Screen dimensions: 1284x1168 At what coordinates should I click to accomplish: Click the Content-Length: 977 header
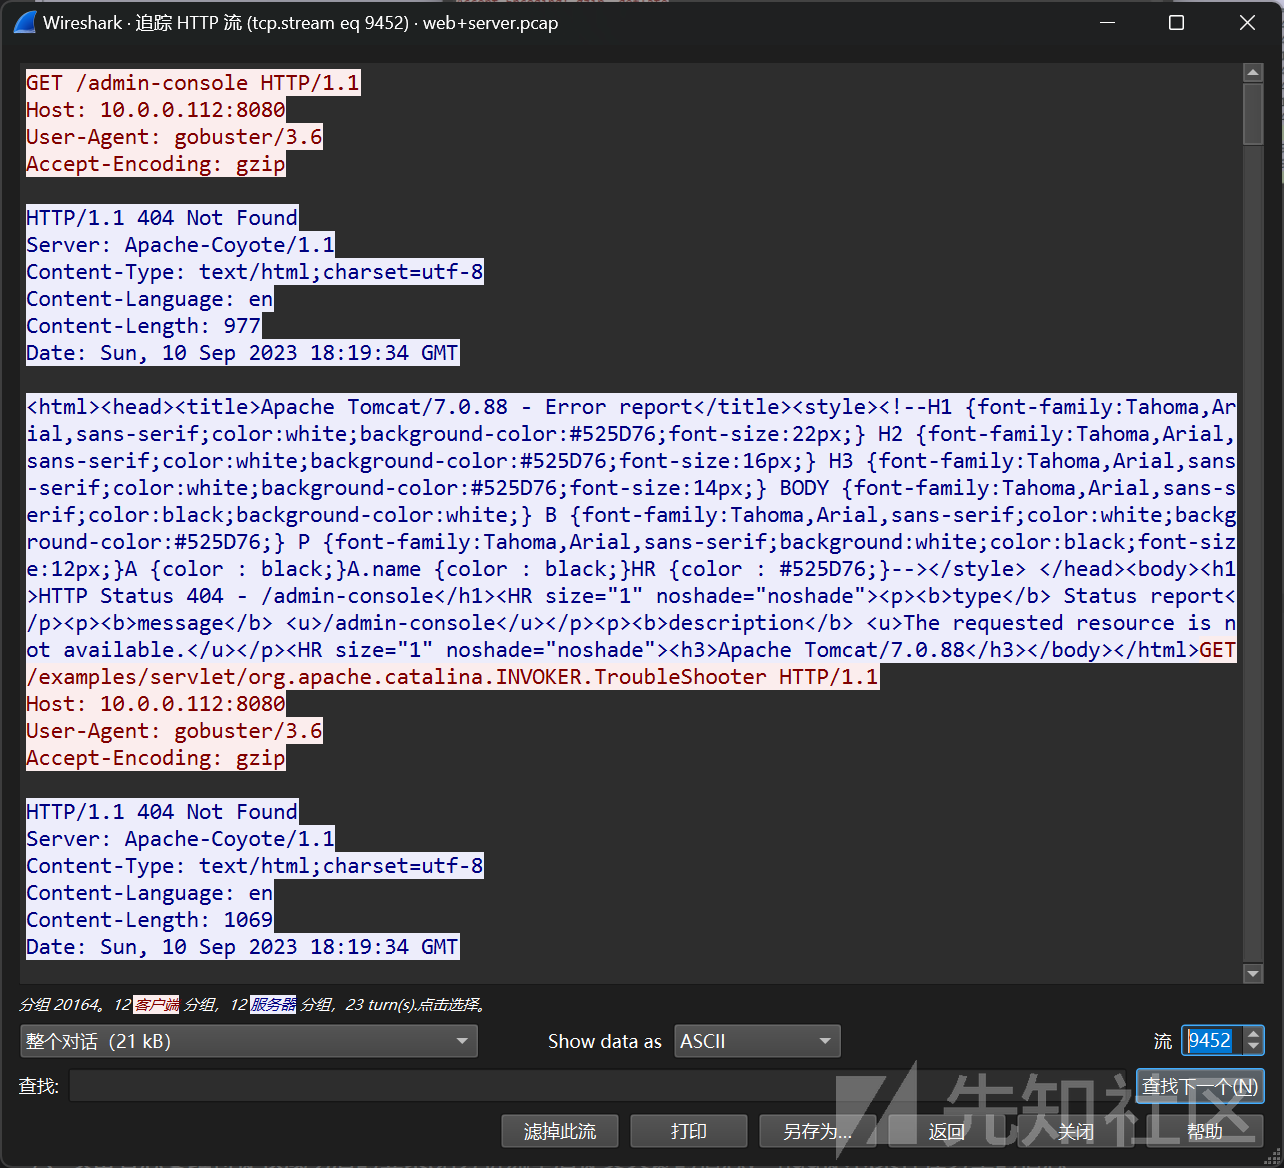coord(143,326)
